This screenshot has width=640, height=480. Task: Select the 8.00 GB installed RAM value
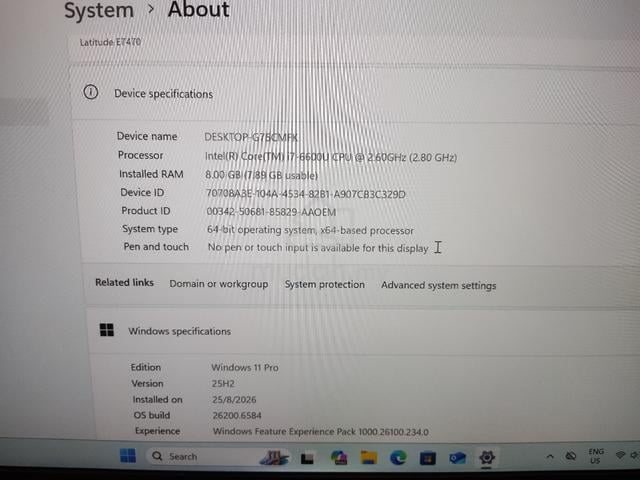261,175
